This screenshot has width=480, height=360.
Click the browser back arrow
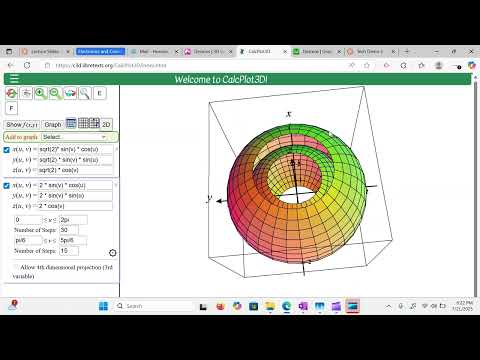[11, 65]
